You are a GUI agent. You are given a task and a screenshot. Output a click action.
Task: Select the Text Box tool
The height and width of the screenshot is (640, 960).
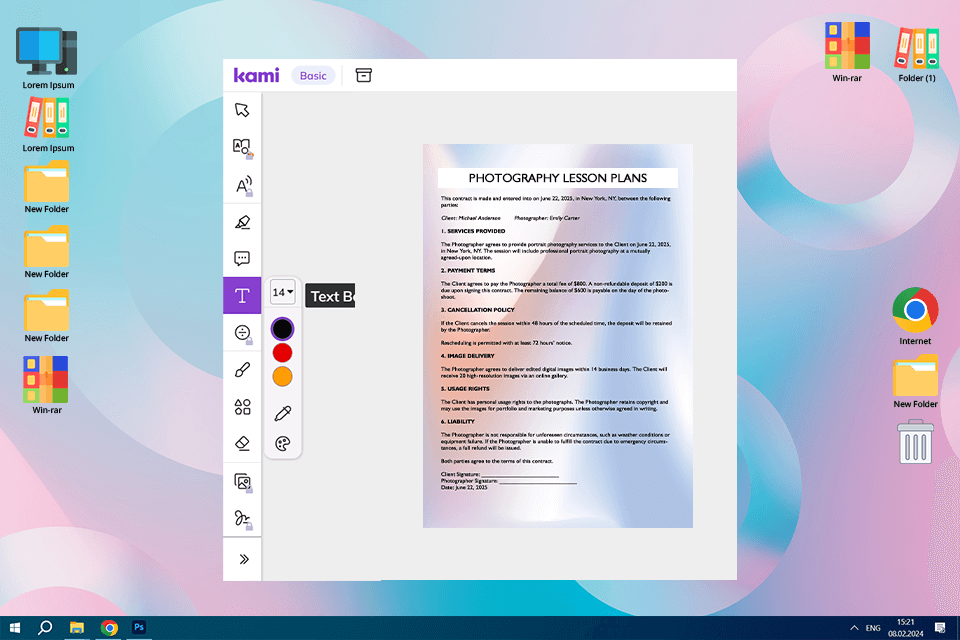click(x=242, y=296)
